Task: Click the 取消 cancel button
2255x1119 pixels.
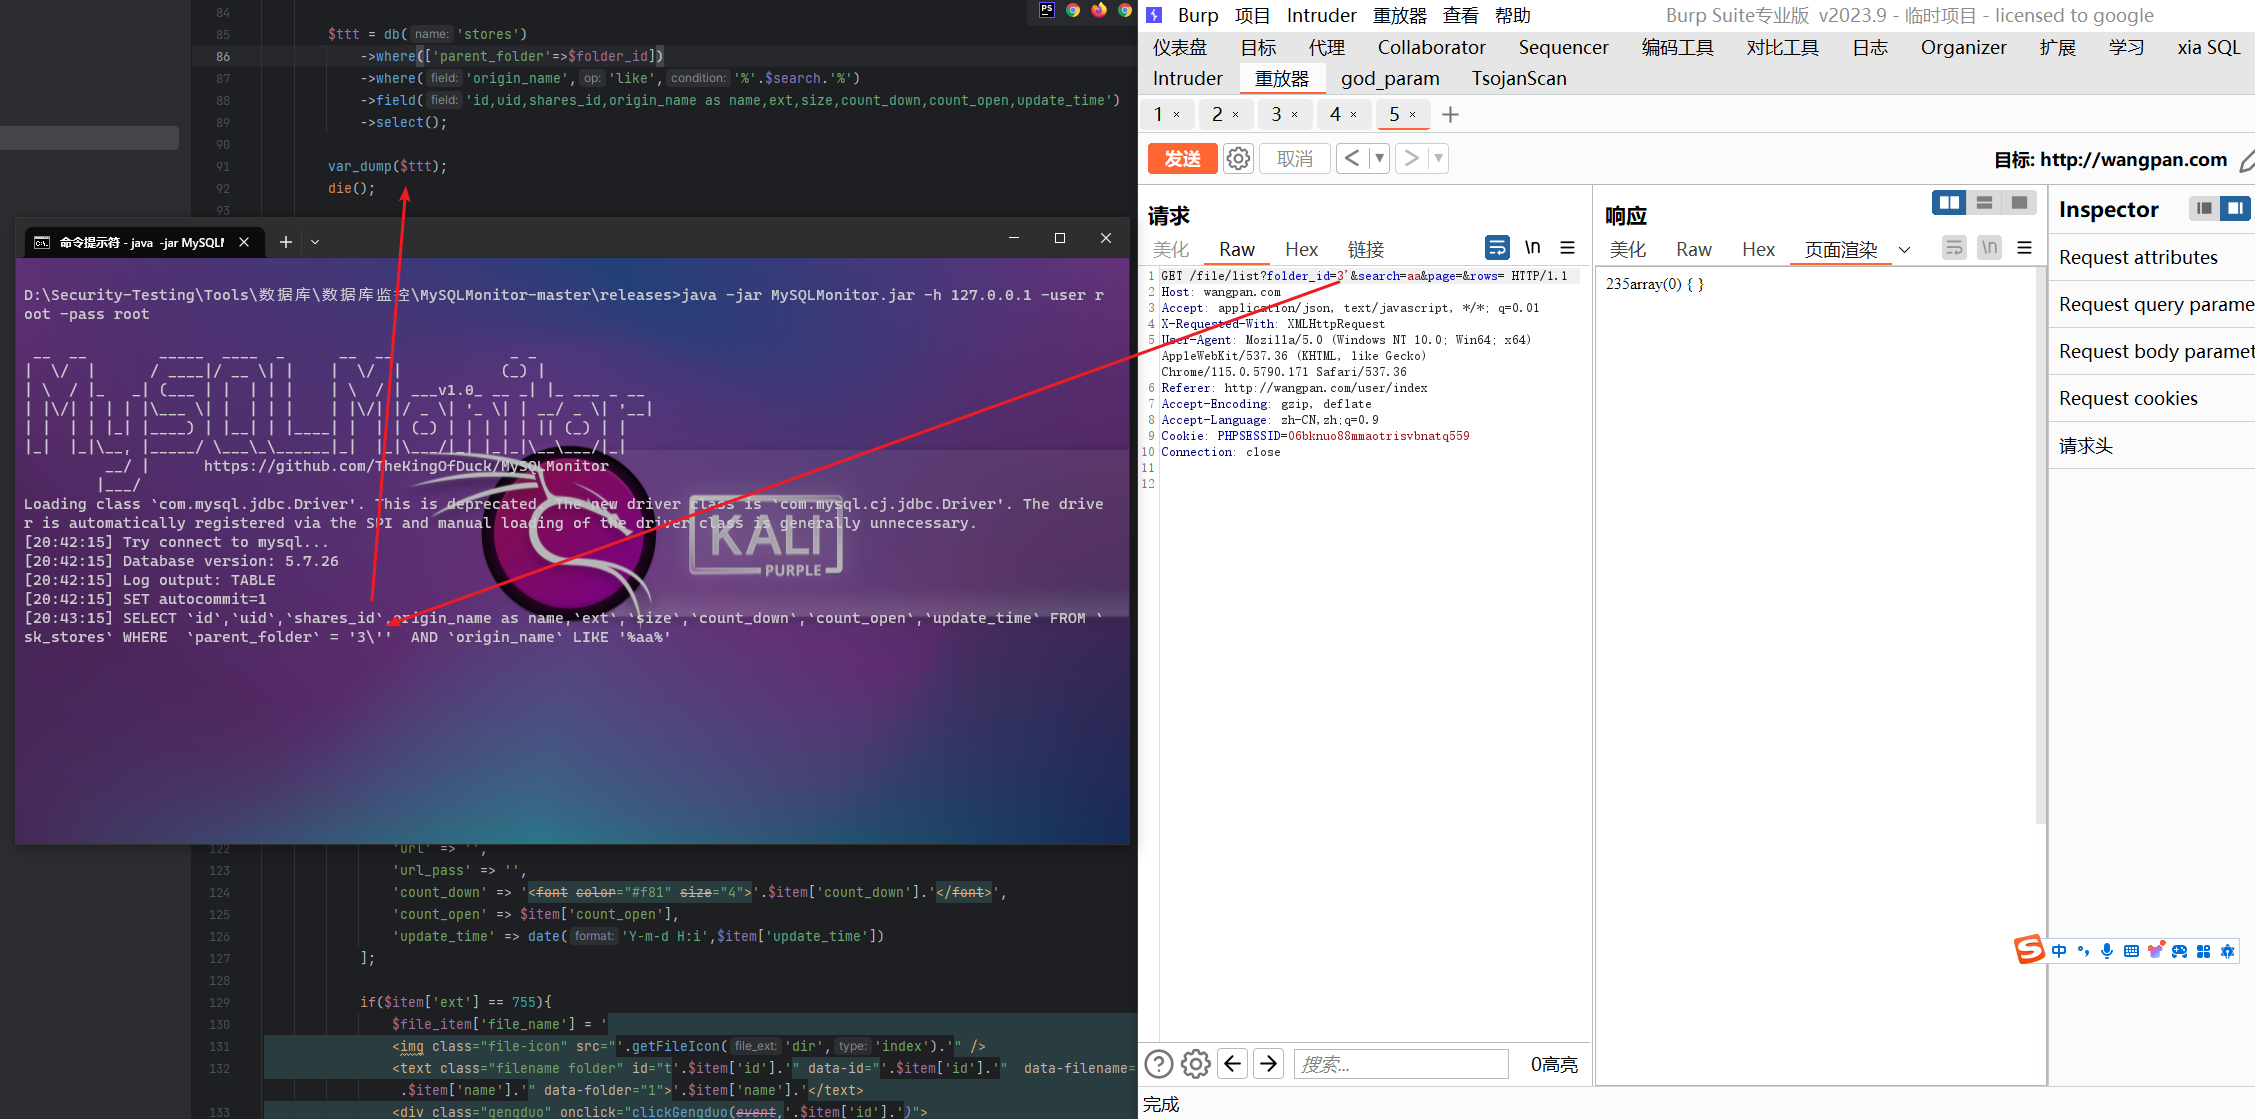Action: (x=1295, y=159)
